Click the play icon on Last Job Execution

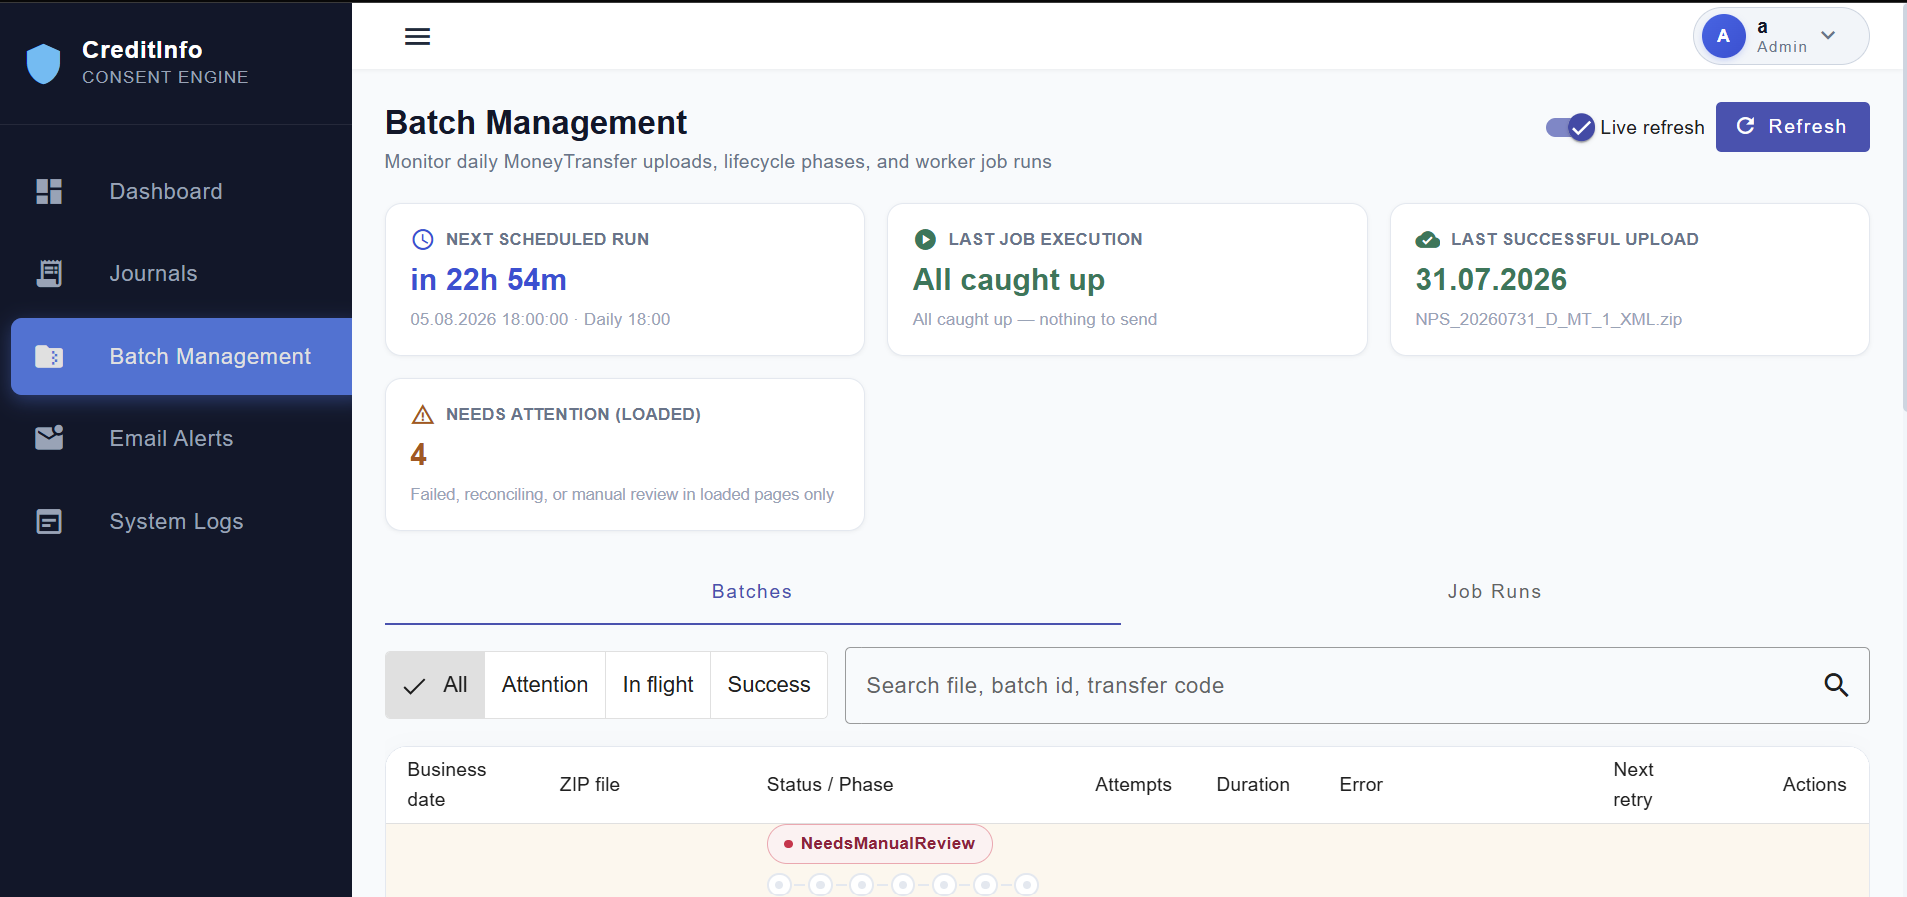click(925, 239)
